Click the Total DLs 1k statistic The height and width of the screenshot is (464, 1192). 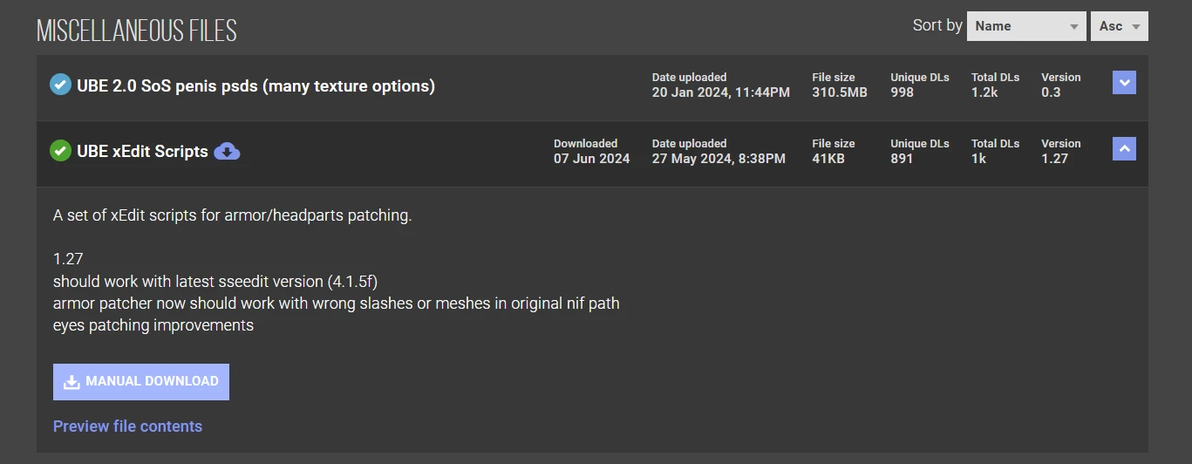[x=979, y=159]
